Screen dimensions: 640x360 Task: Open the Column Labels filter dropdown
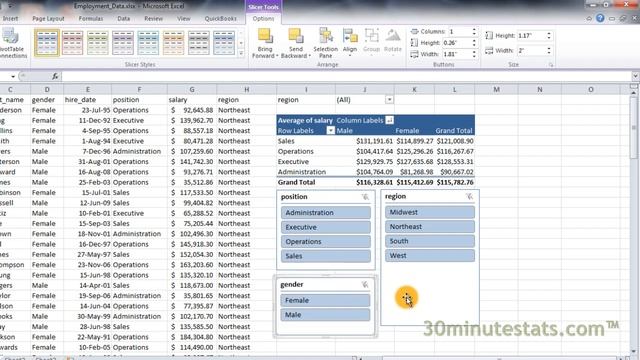pyautogui.click(x=389, y=120)
